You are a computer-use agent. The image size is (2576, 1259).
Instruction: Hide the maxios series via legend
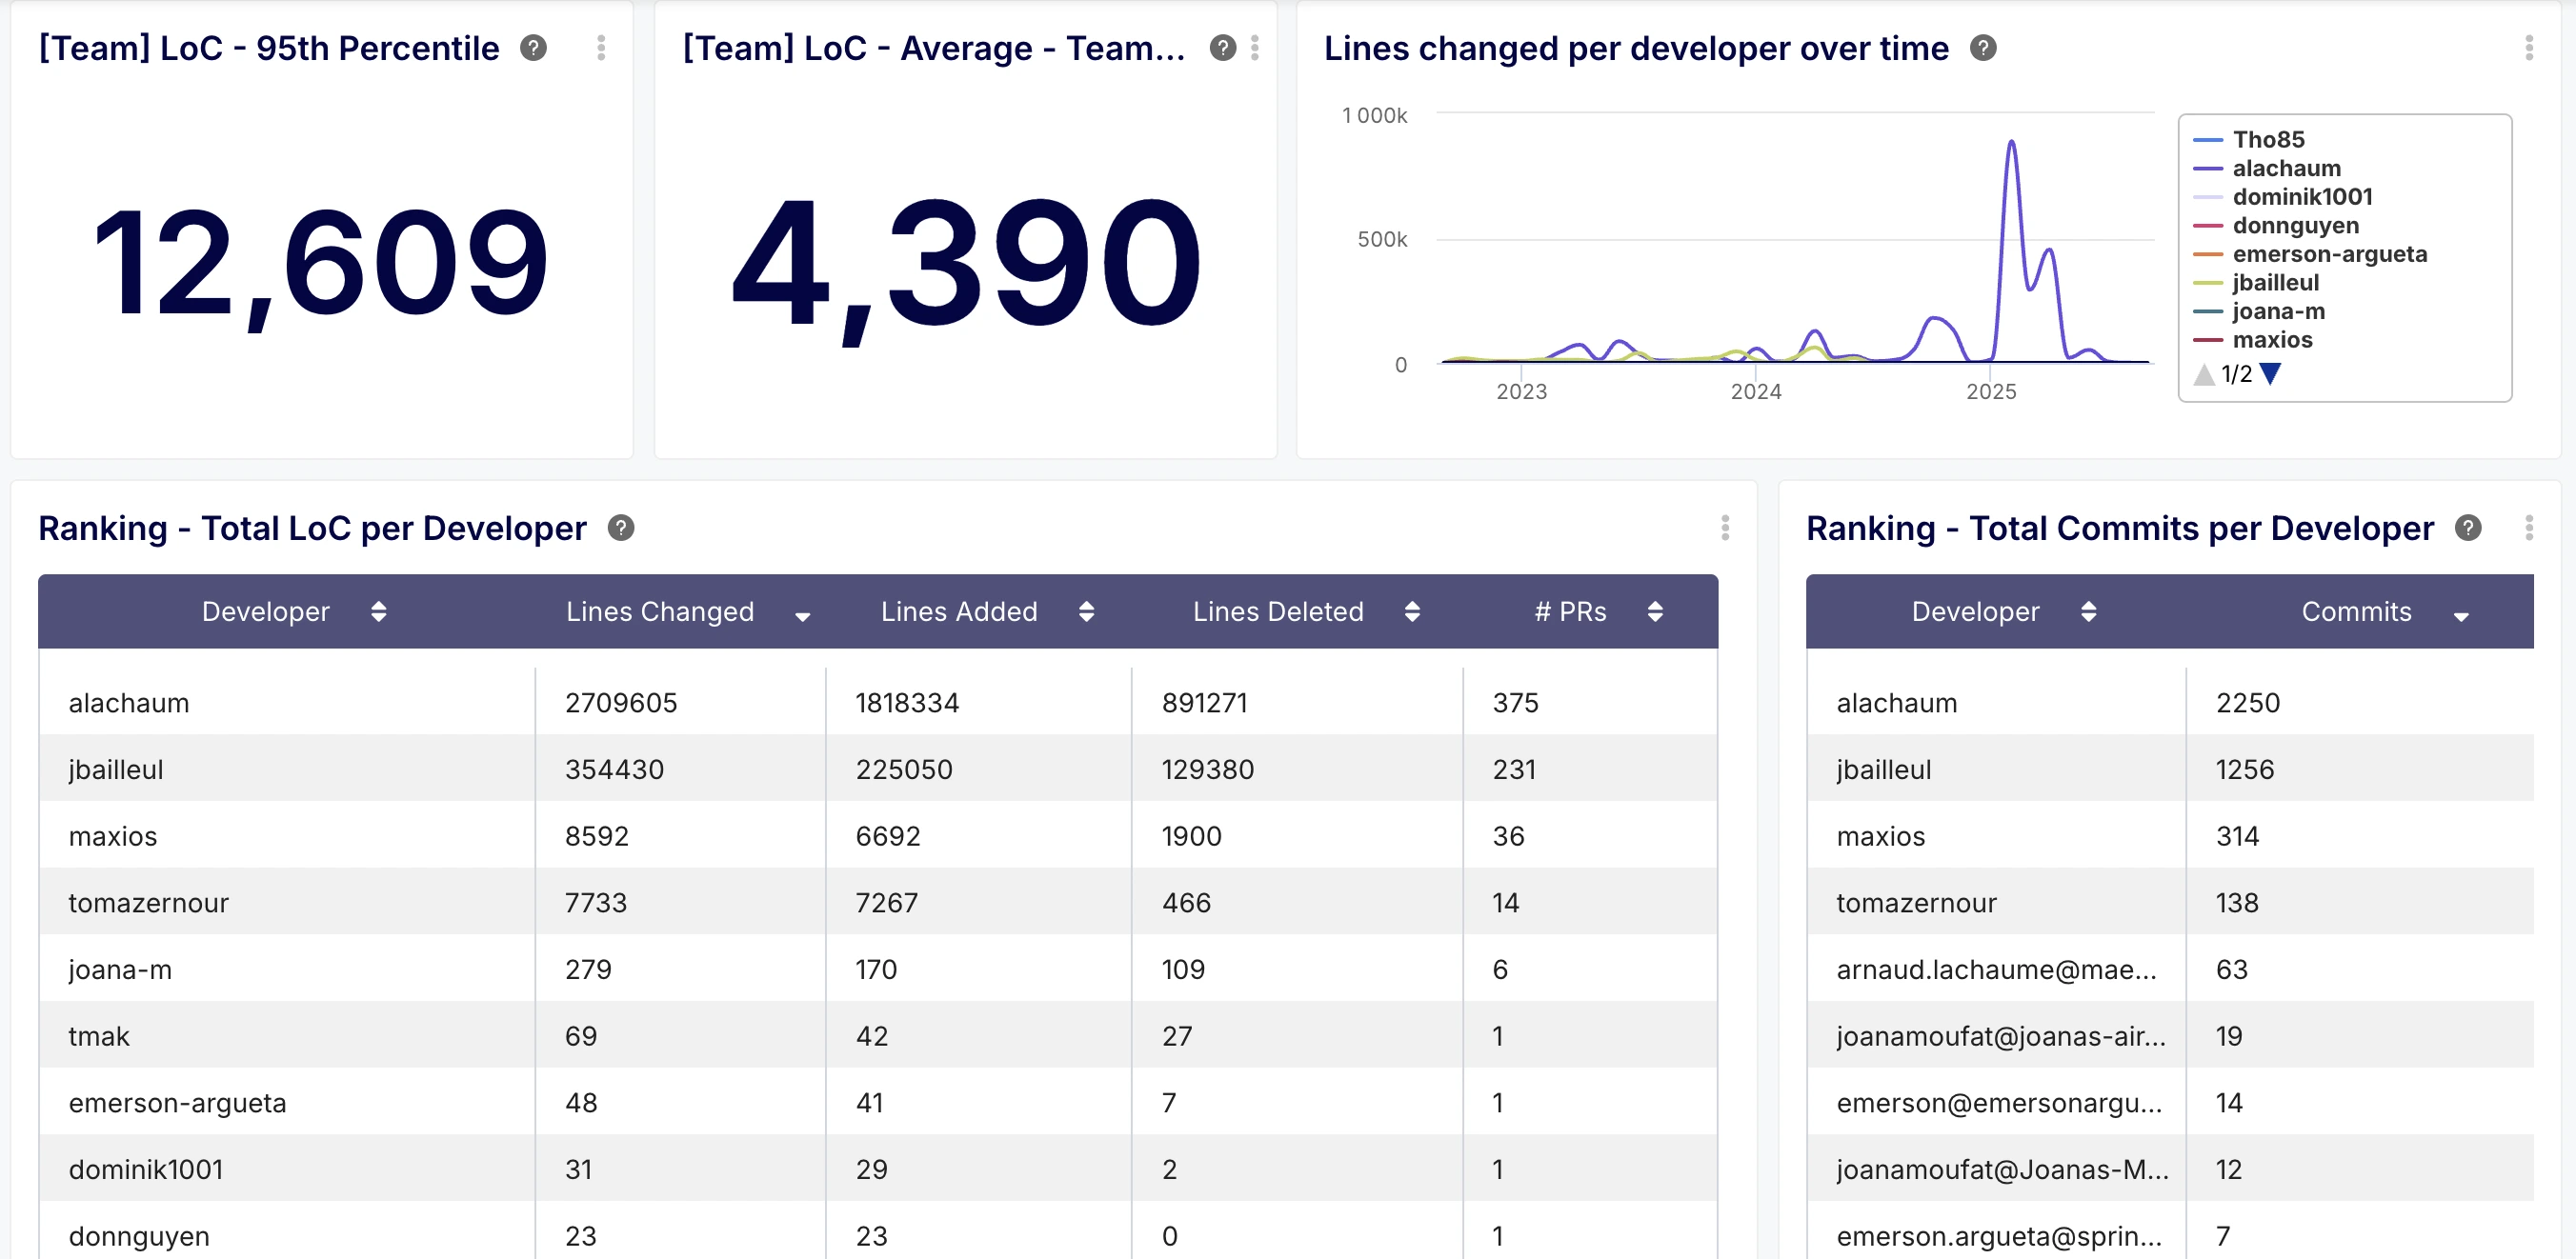2272,340
